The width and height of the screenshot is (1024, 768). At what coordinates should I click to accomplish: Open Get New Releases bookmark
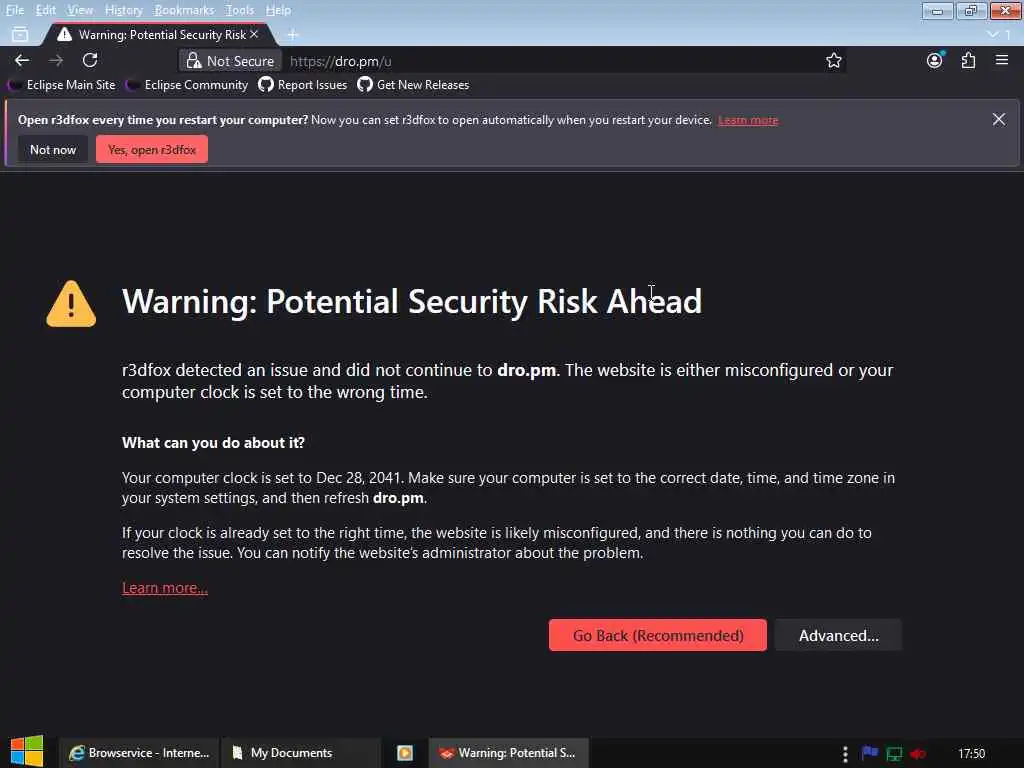coord(413,85)
